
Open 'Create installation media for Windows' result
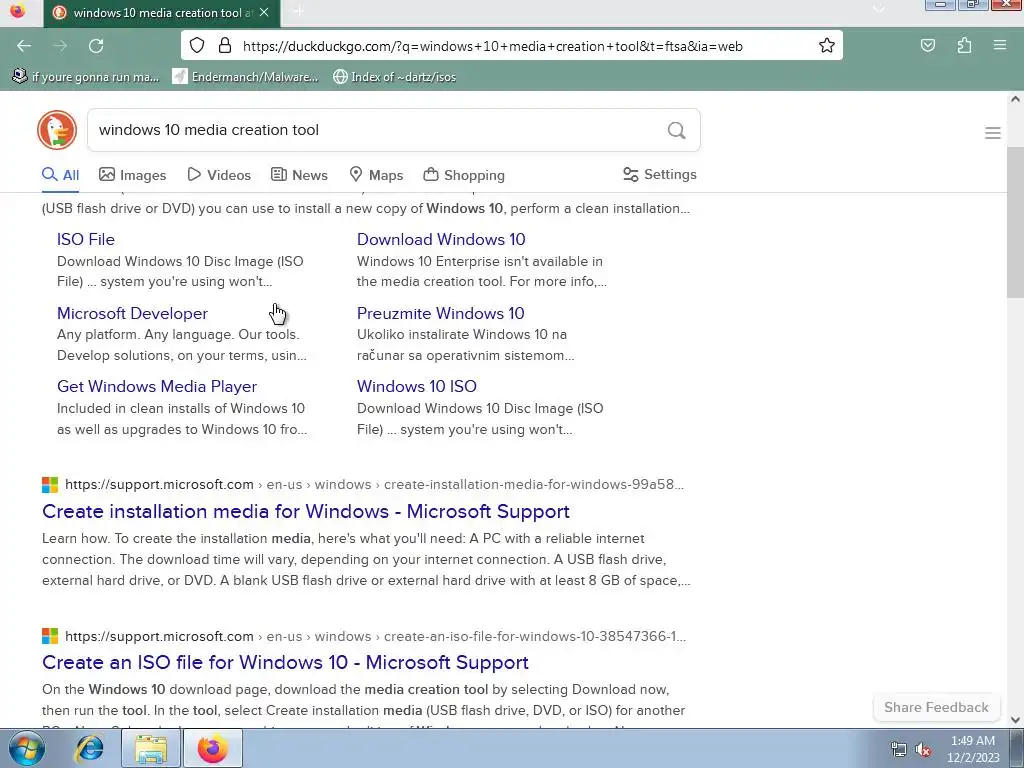pos(306,511)
